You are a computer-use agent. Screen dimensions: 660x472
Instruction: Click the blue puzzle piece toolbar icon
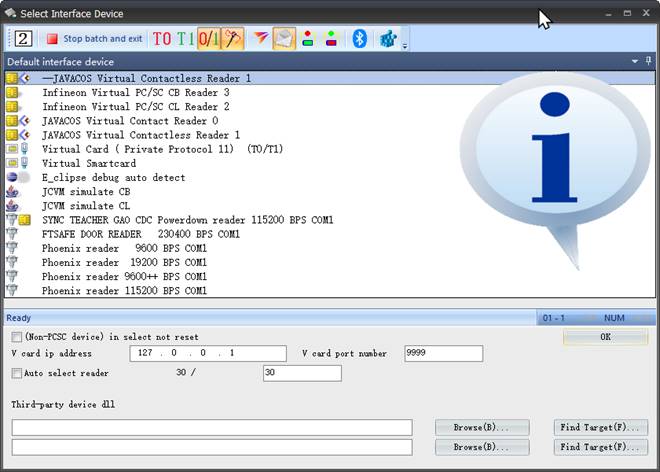(x=388, y=39)
